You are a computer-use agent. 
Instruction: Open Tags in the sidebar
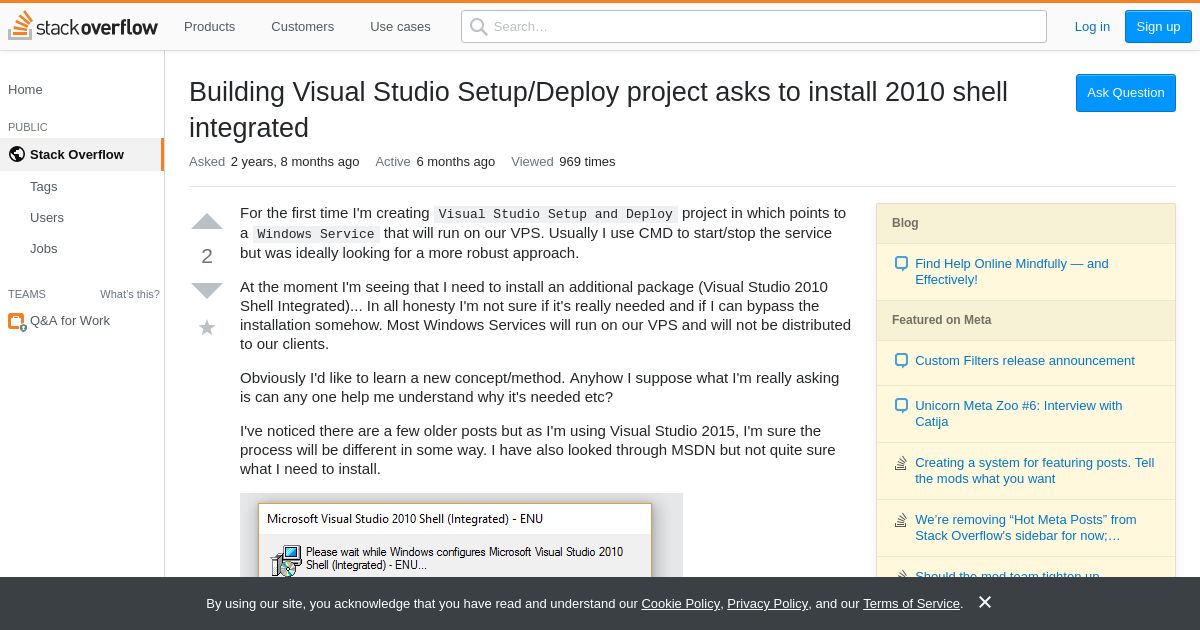44,187
